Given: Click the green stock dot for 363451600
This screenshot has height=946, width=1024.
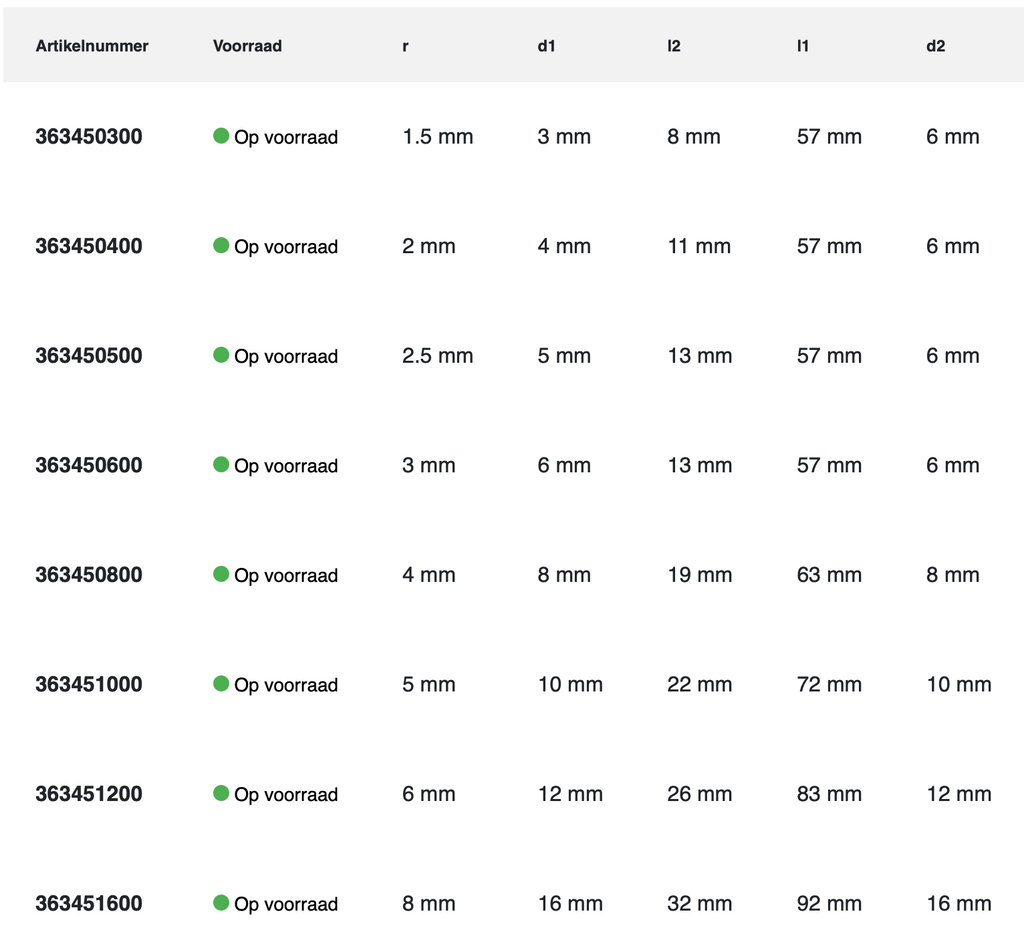Looking at the screenshot, I should [x=221, y=902].
